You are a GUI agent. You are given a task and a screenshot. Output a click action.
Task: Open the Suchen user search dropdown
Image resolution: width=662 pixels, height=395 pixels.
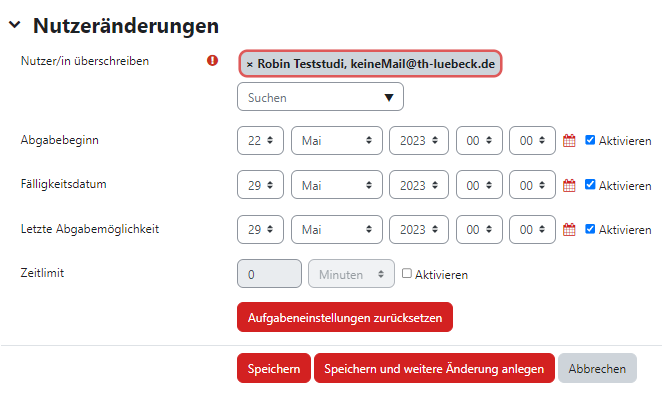pyautogui.click(x=320, y=97)
